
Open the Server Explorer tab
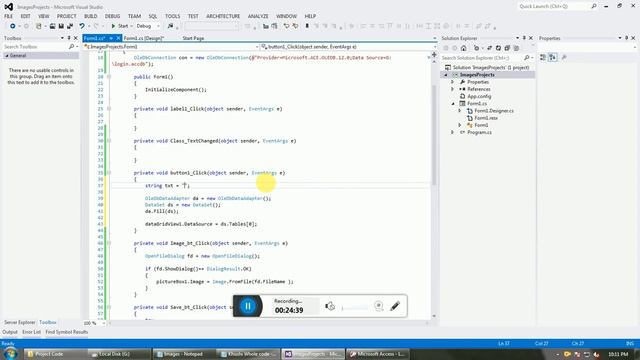tap(20, 322)
